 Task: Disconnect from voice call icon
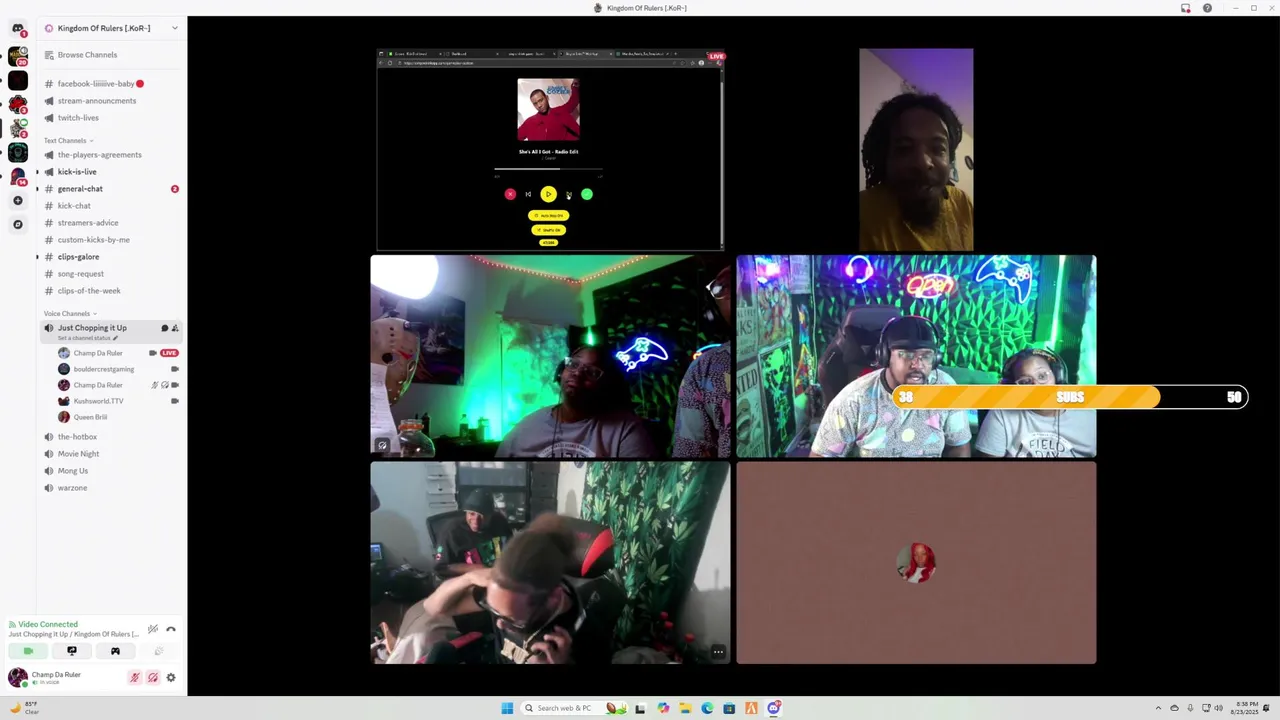[x=171, y=629]
